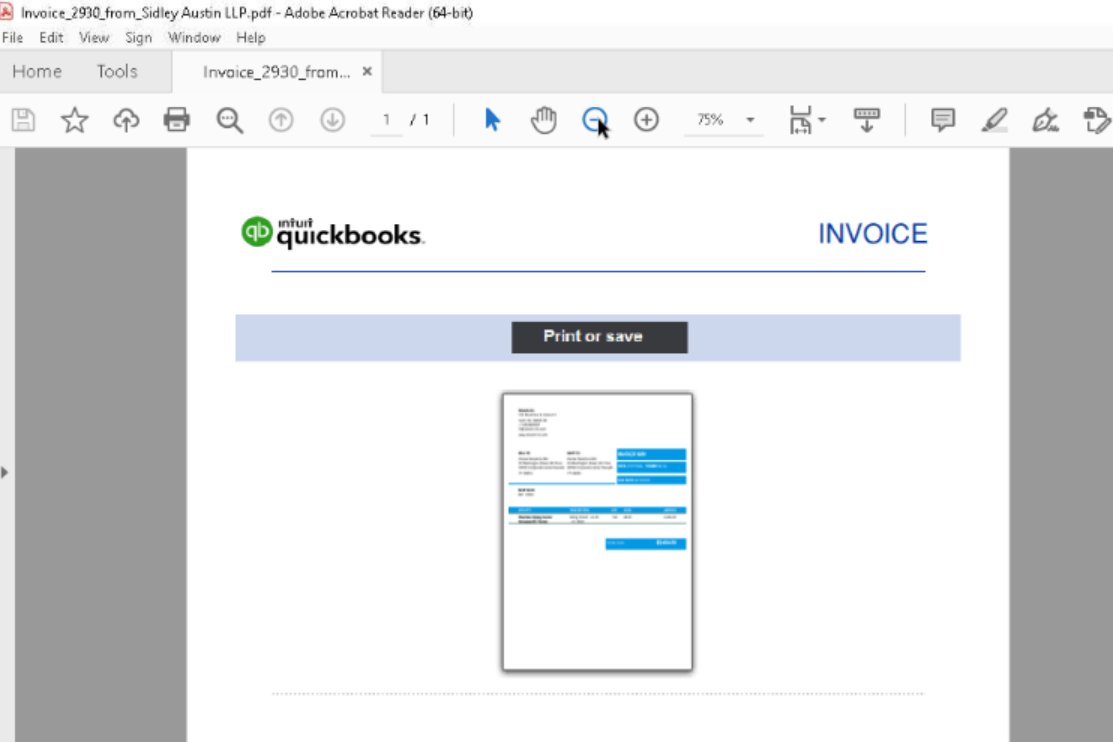Image resolution: width=1113 pixels, height=742 pixels.
Task: Expand the left navigation pane arrow
Action: pyautogui.click(x=5, y=472)
